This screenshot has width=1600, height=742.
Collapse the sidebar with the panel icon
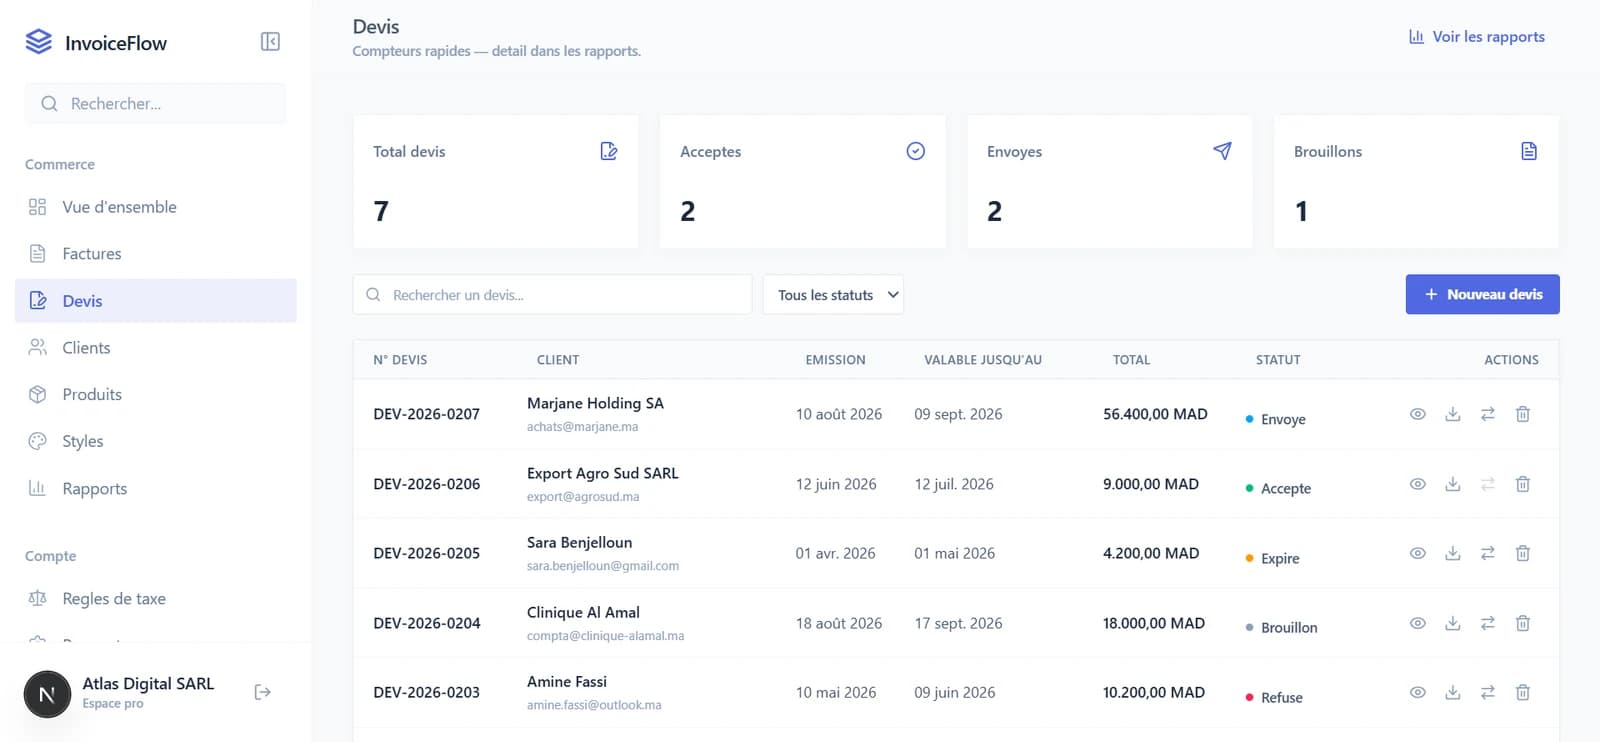click(x=270, y=41)
